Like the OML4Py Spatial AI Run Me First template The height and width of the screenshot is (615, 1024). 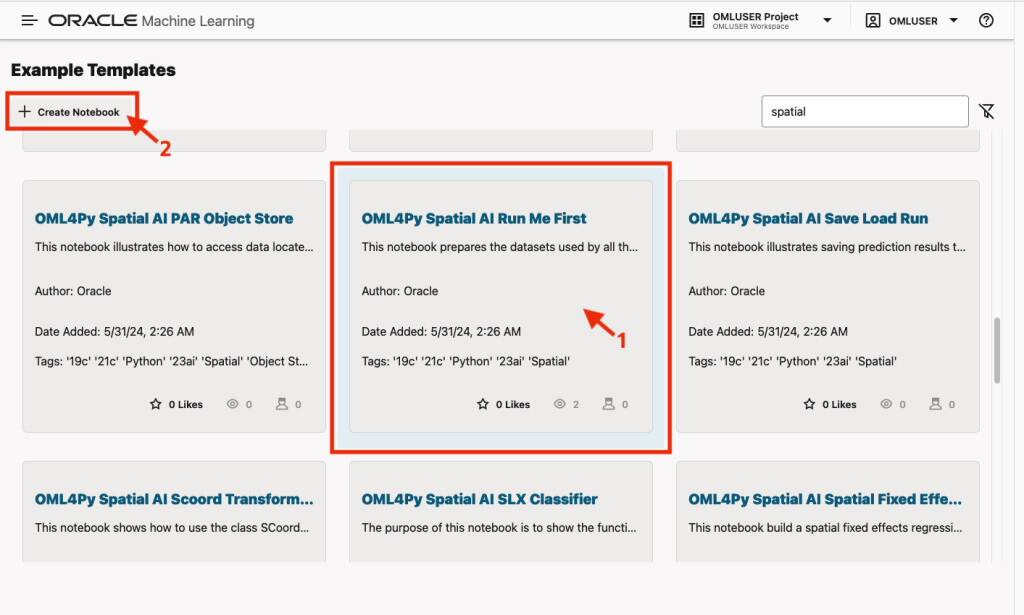(483, 404)
